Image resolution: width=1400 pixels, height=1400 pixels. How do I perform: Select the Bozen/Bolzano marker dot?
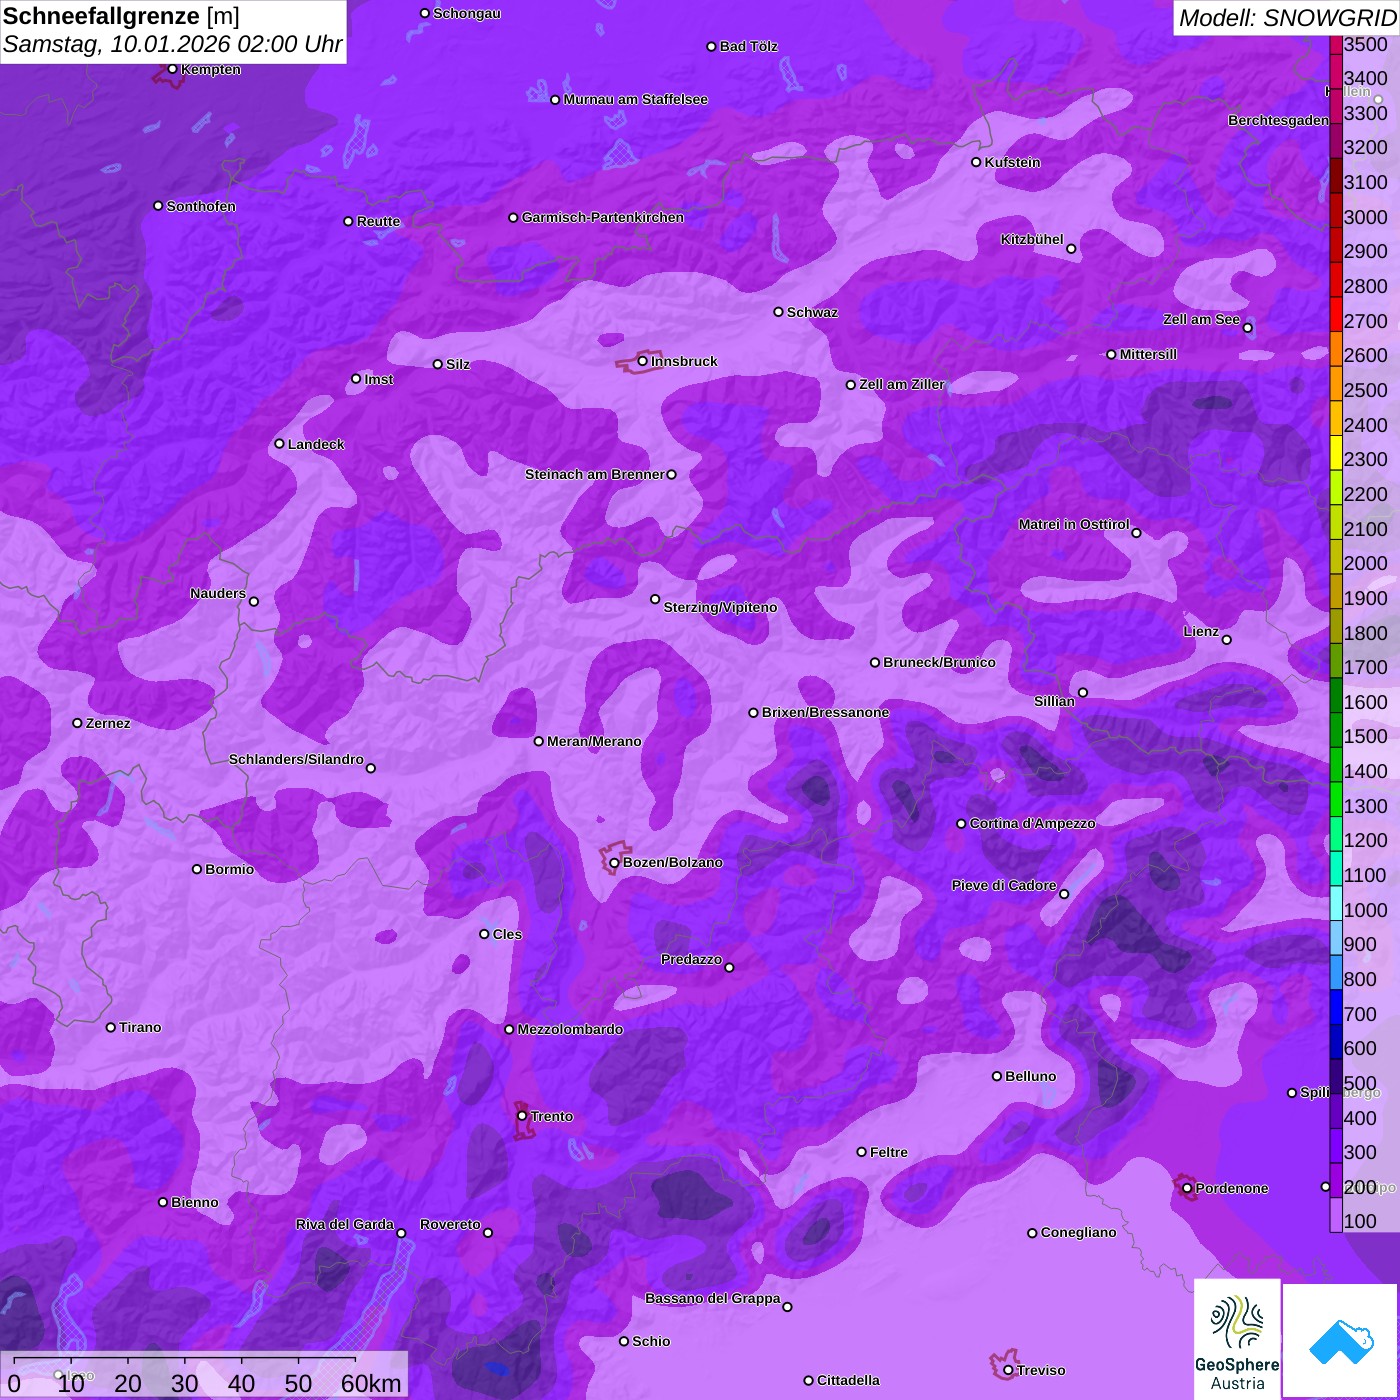[x=614, y=863]
